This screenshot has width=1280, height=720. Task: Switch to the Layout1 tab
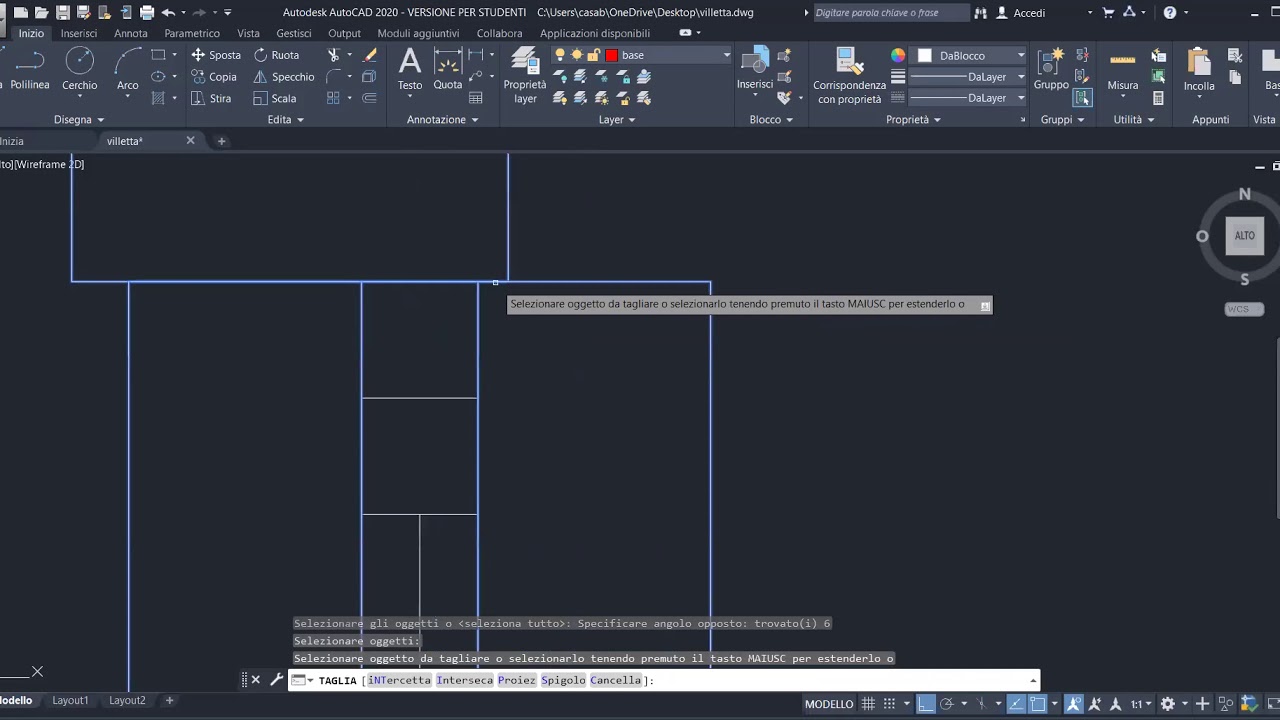(x=70, y=700)
